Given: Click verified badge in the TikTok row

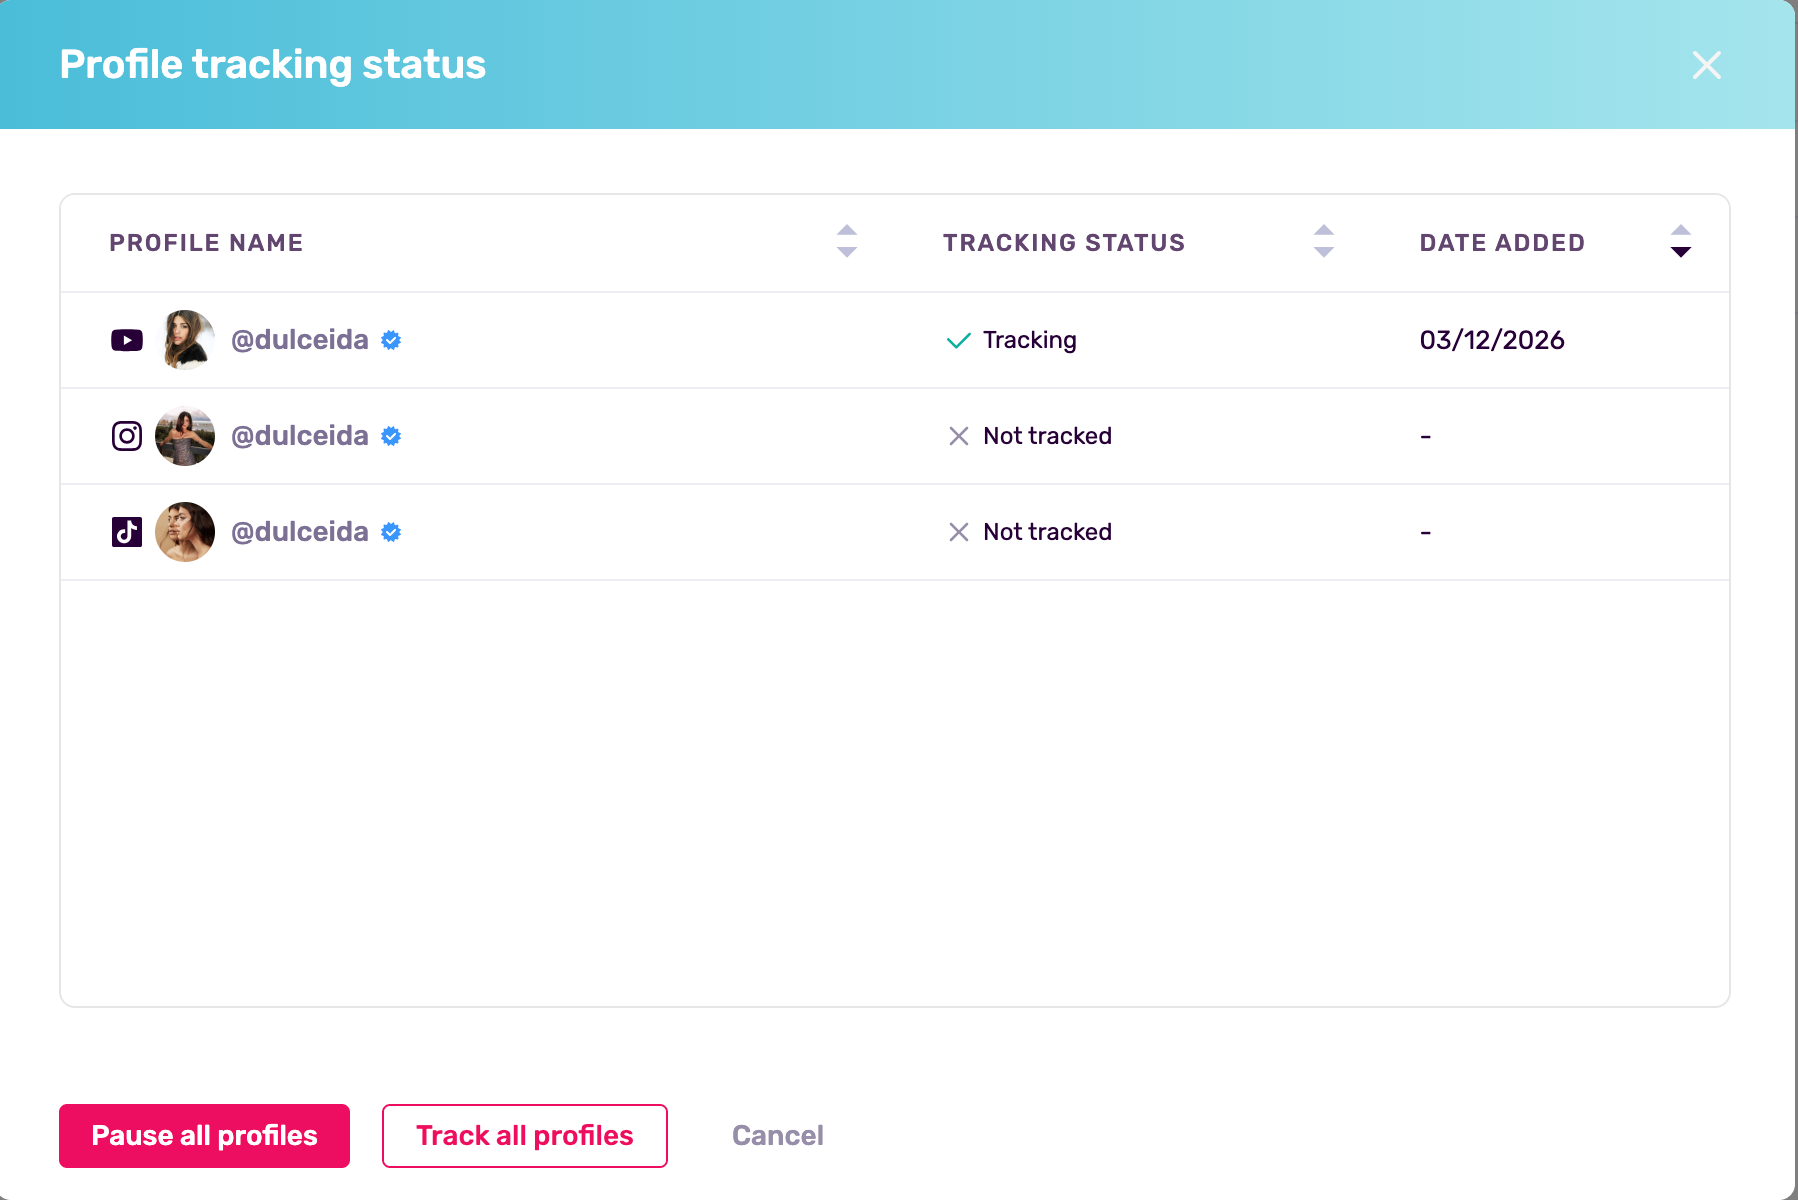Looking at the screenshot, I should (x=391, y=532).
